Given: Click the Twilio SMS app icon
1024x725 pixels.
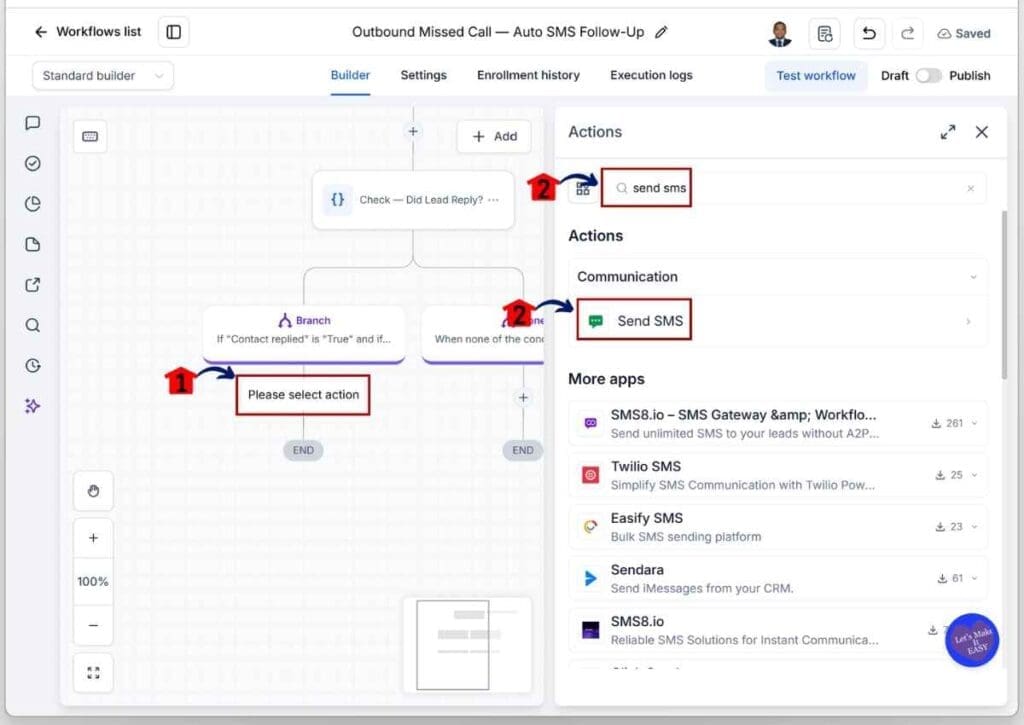Looking at the screenshot, I should click(x=590, y=475).
